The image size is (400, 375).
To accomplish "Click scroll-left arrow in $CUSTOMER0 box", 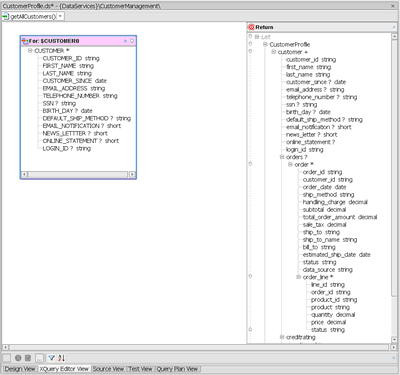I will [24, 174].
